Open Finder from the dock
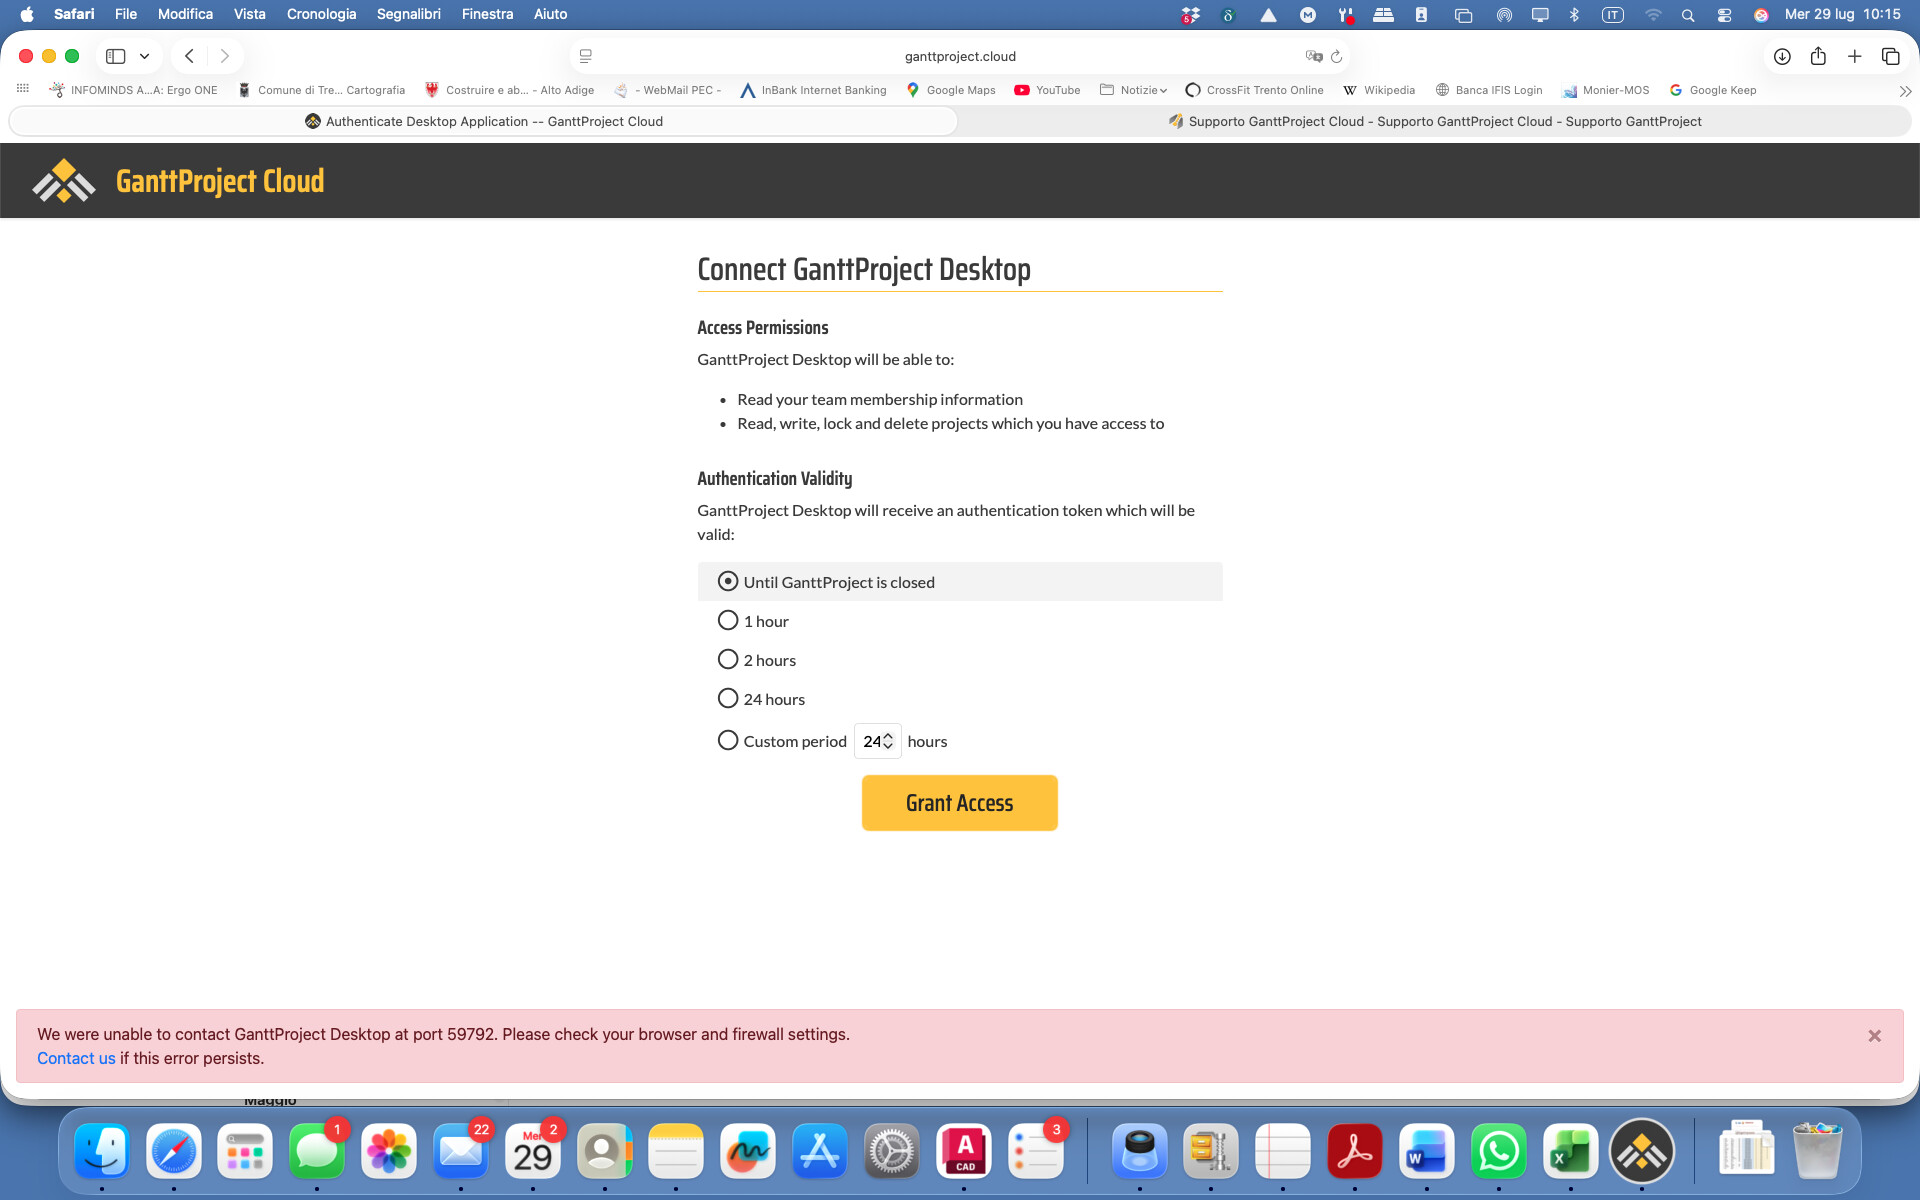Viewport: 1920px width, 1200px height. pyautogui.click(x=102, y=1151)
